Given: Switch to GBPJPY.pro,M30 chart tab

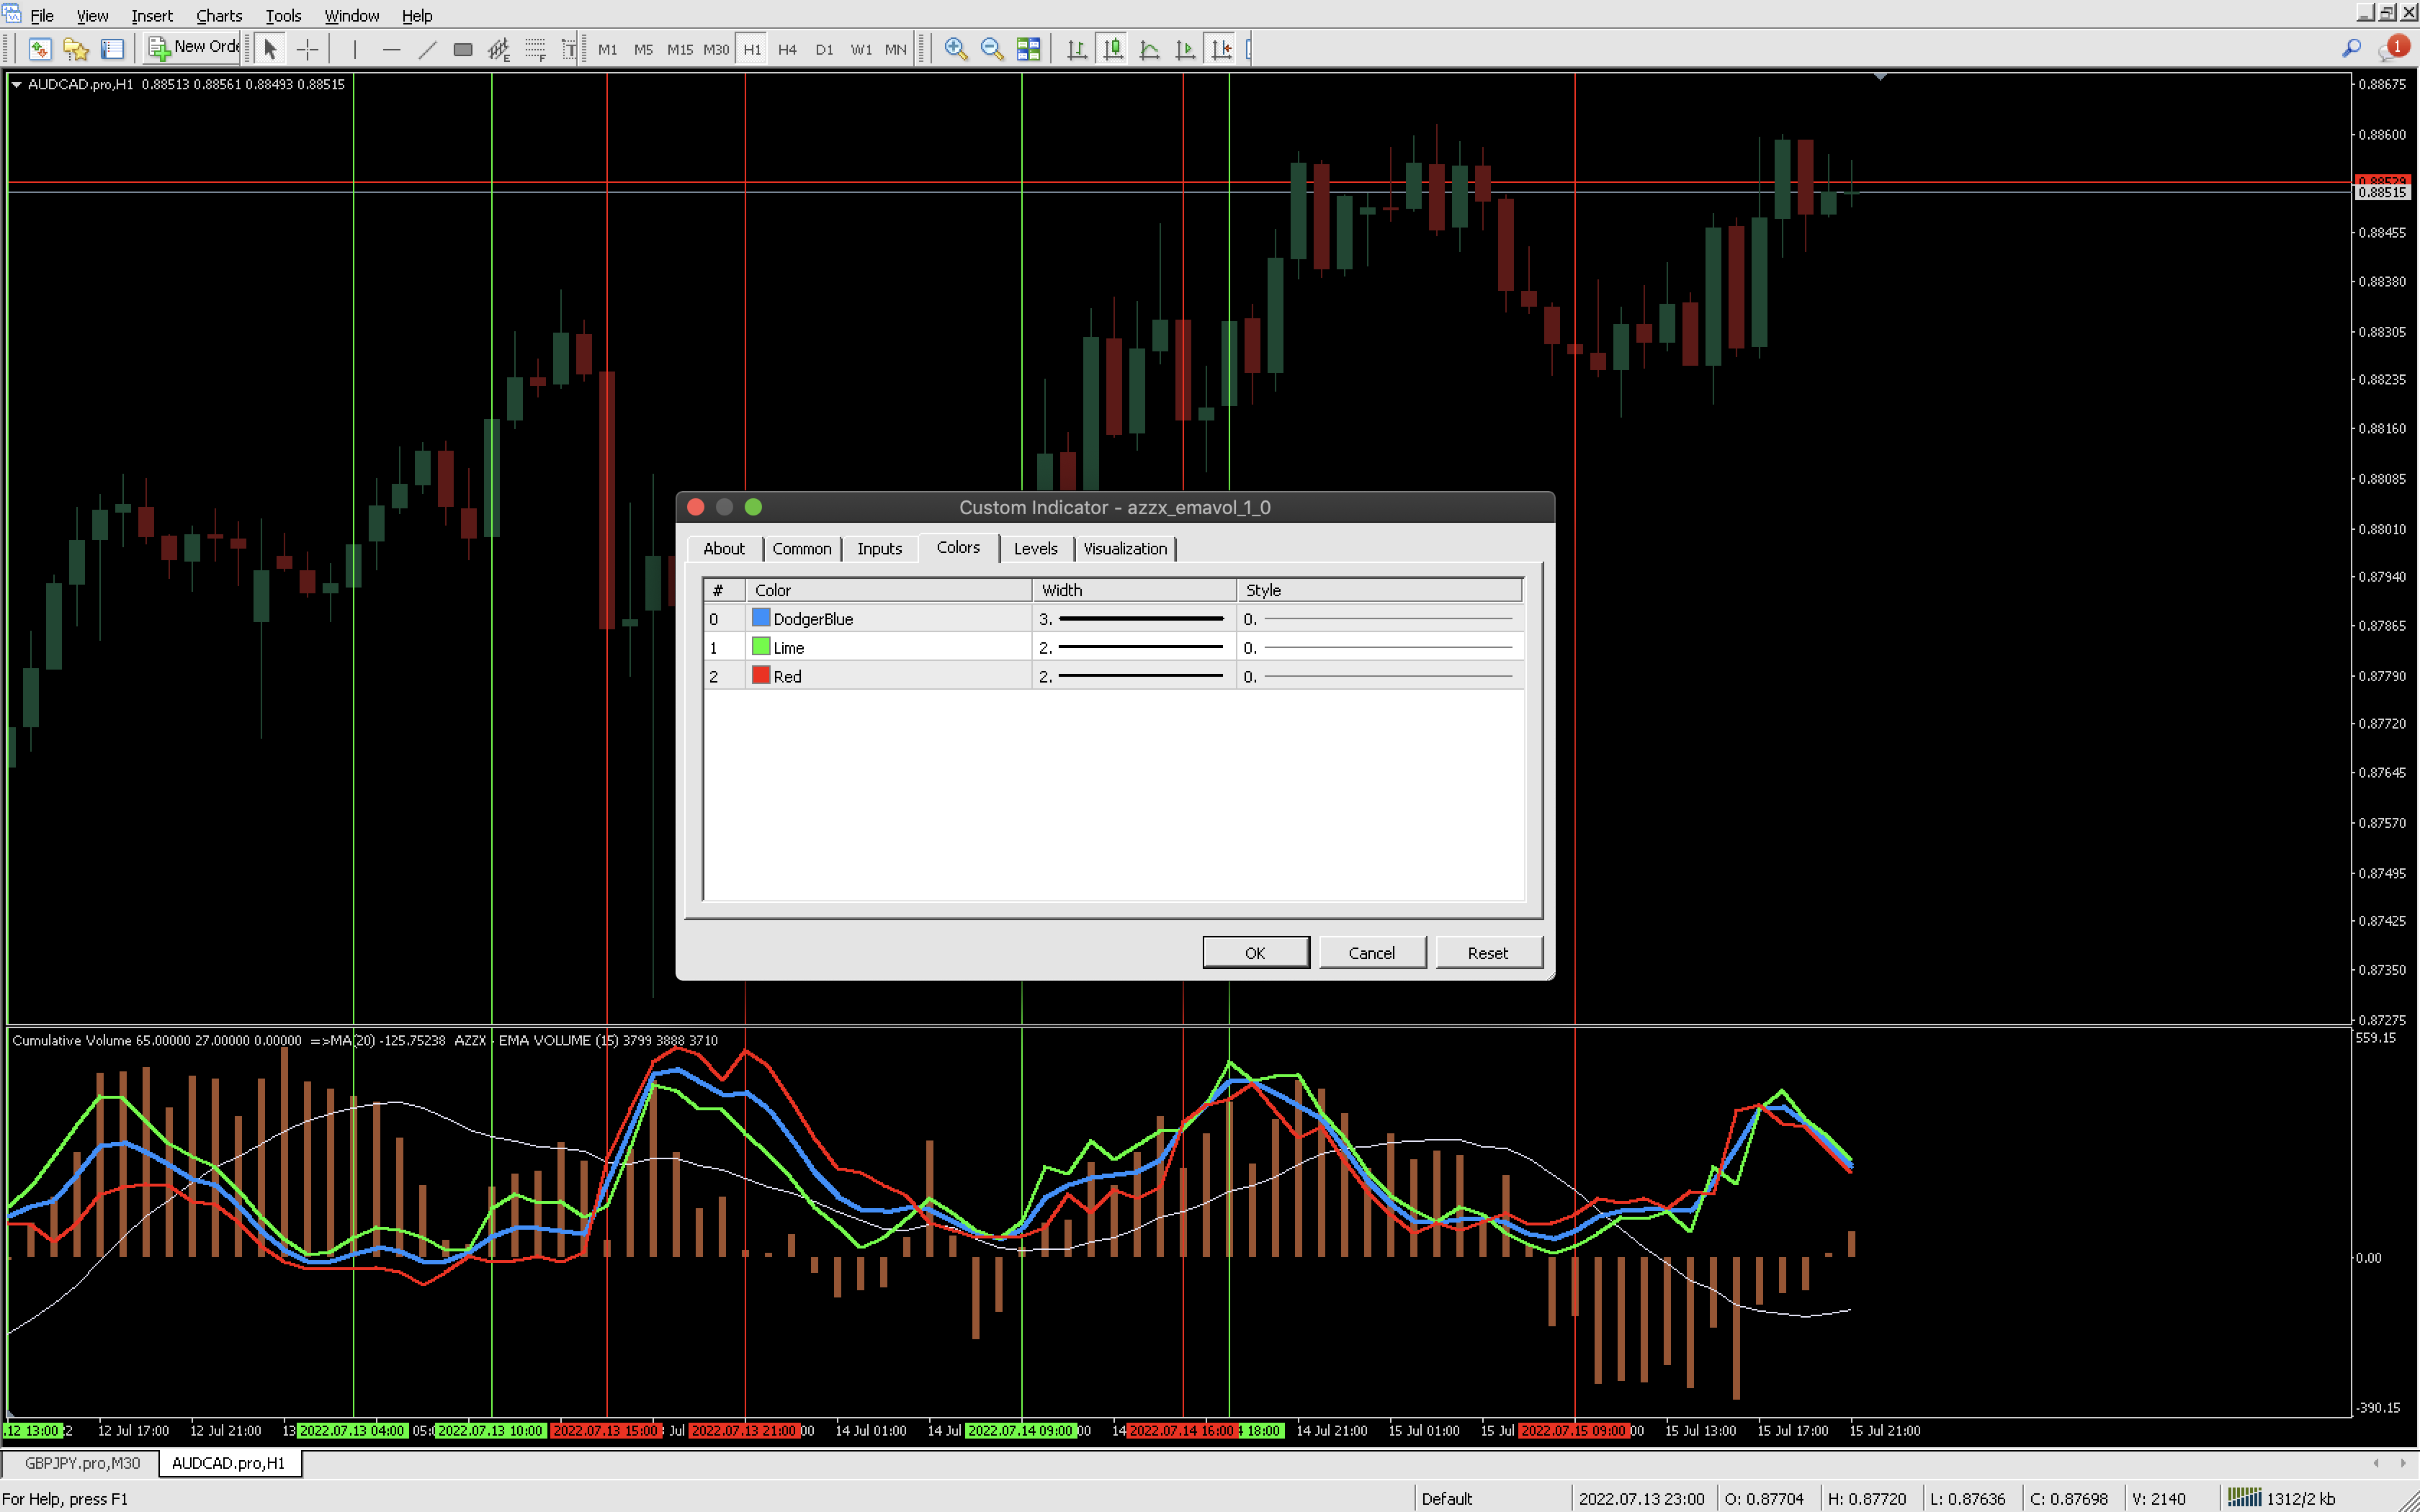Looking at the screenshot, I should click(82, 1463).
